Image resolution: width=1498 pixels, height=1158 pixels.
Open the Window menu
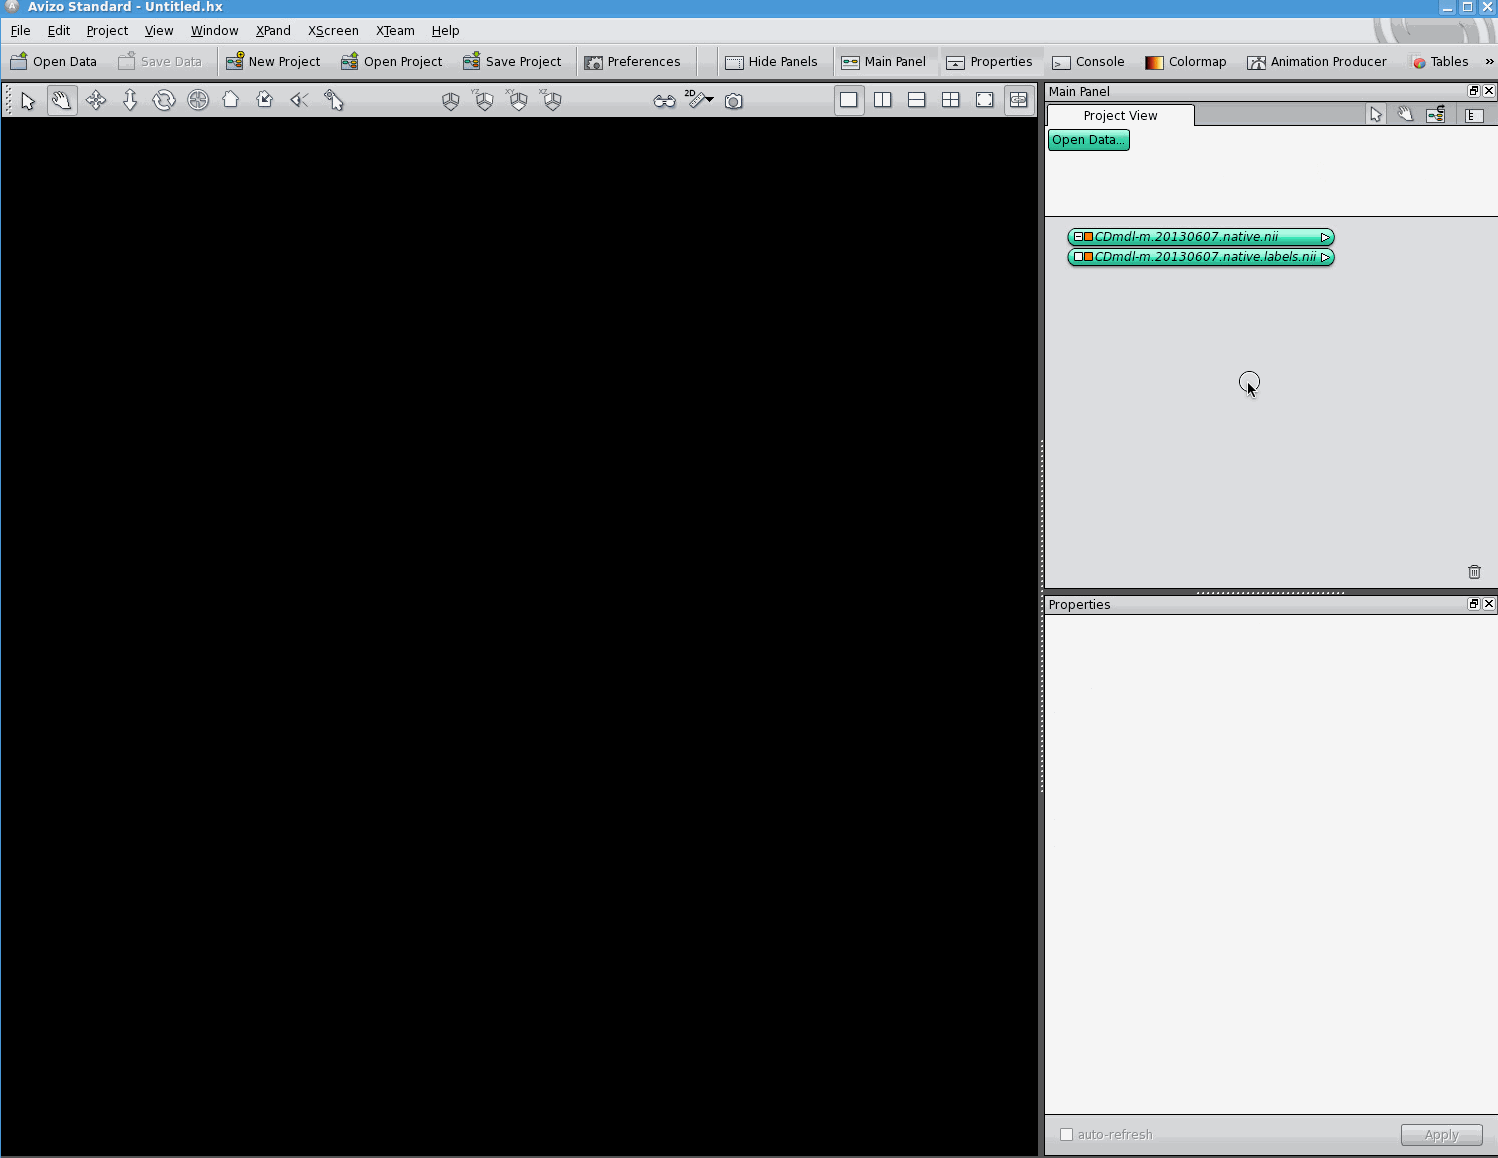pos(214,31)
